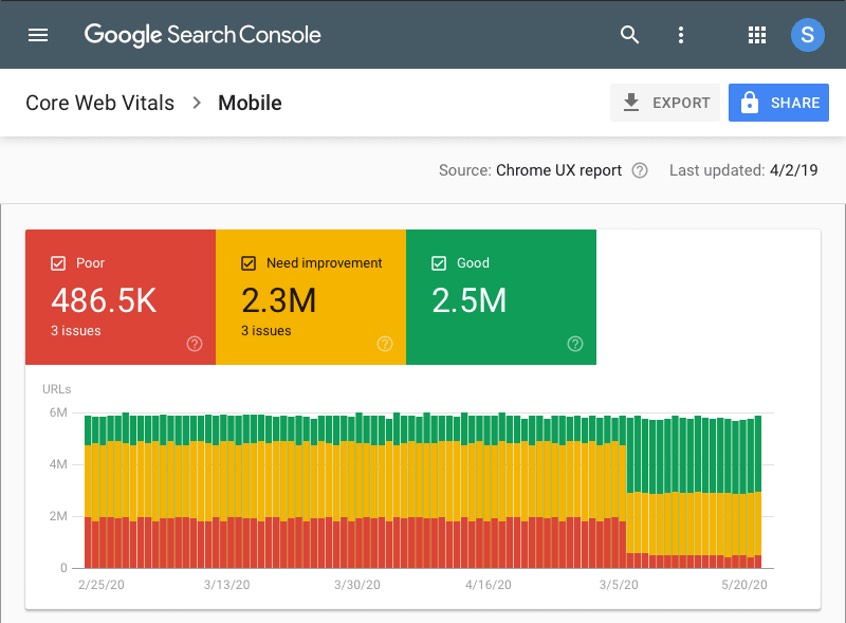
Task: Open help icon in the Good card
Action: [x=575, y=344]
